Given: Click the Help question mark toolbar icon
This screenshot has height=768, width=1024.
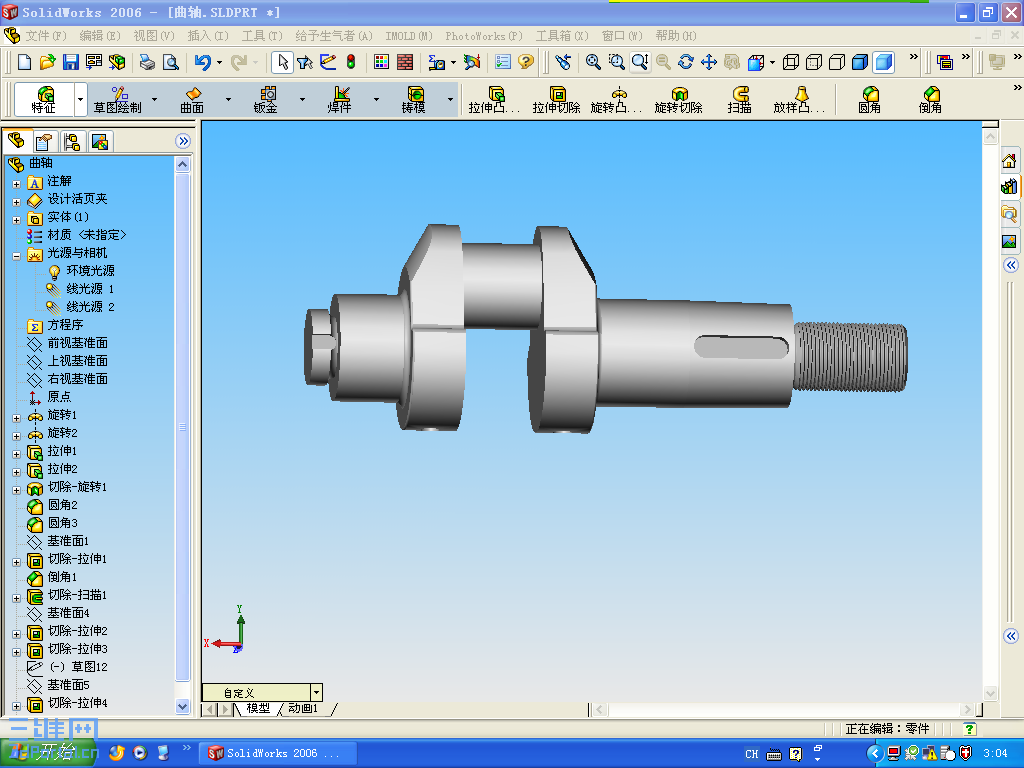Looking at the screenshot, I should click(526, 62).
